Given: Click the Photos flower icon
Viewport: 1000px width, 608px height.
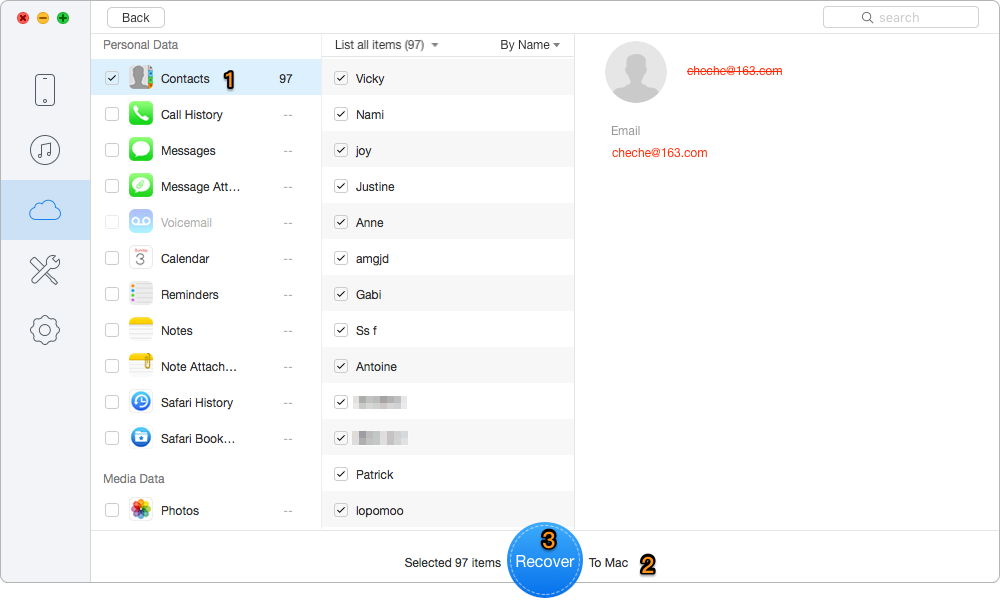Looking at the screenshot, I should coord(141,509).
